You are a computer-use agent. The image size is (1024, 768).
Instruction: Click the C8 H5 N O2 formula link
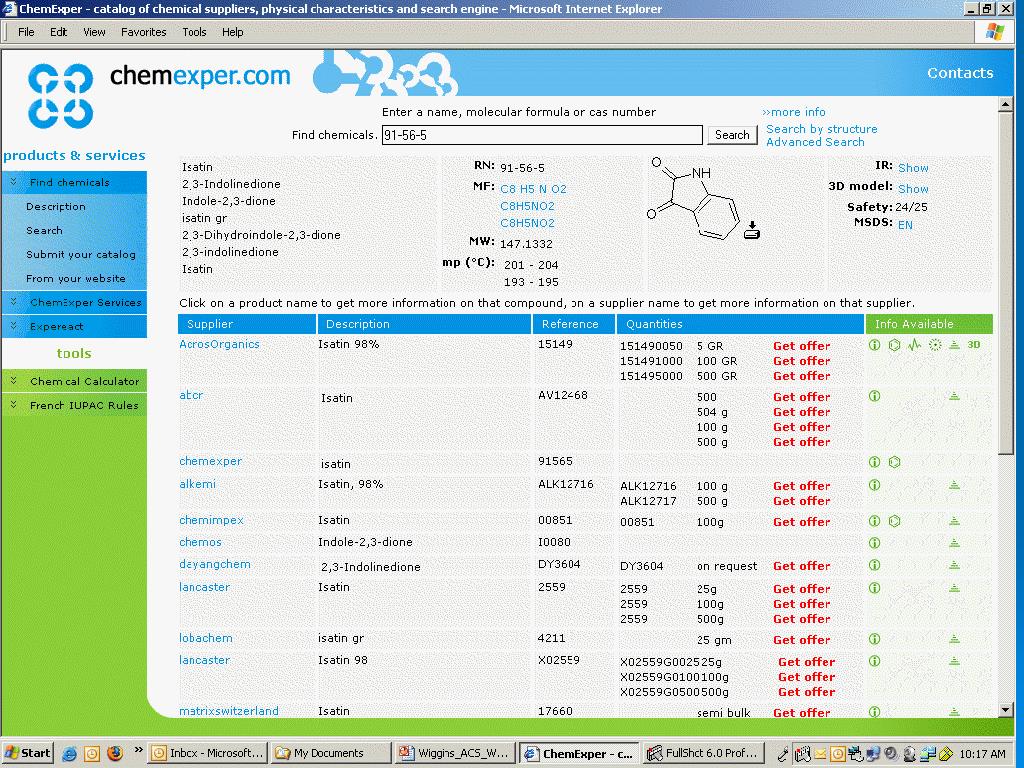[x=533, y=189]
